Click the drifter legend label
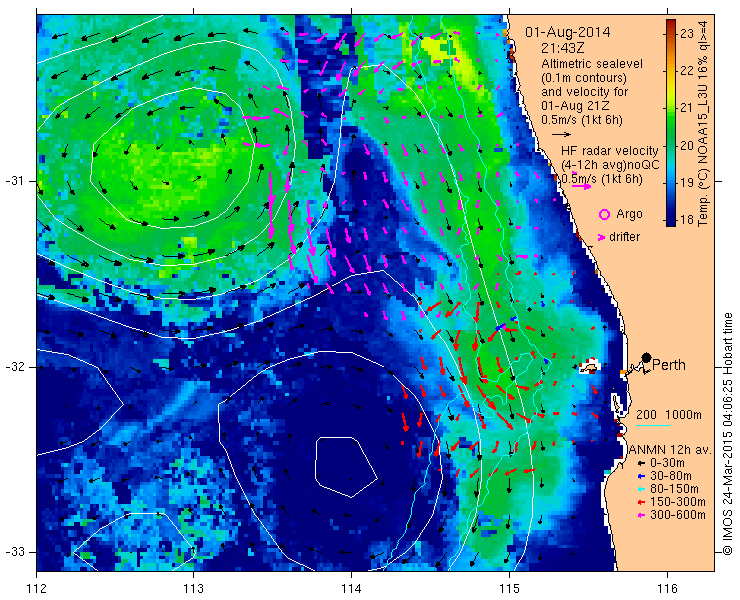Screen dimensions: 740x600 (624, 237)
